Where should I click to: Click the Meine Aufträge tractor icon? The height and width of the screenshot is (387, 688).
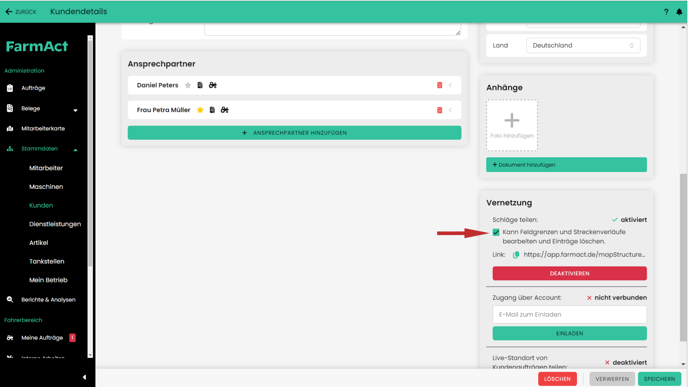point(10,338)
